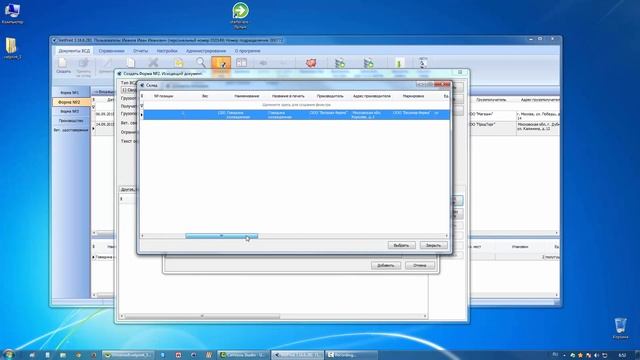Click the horizontal scrollbar thumb in Склад dialog
Image resolution: width=640 pixels, height=360 pixels.
[222, 236]
